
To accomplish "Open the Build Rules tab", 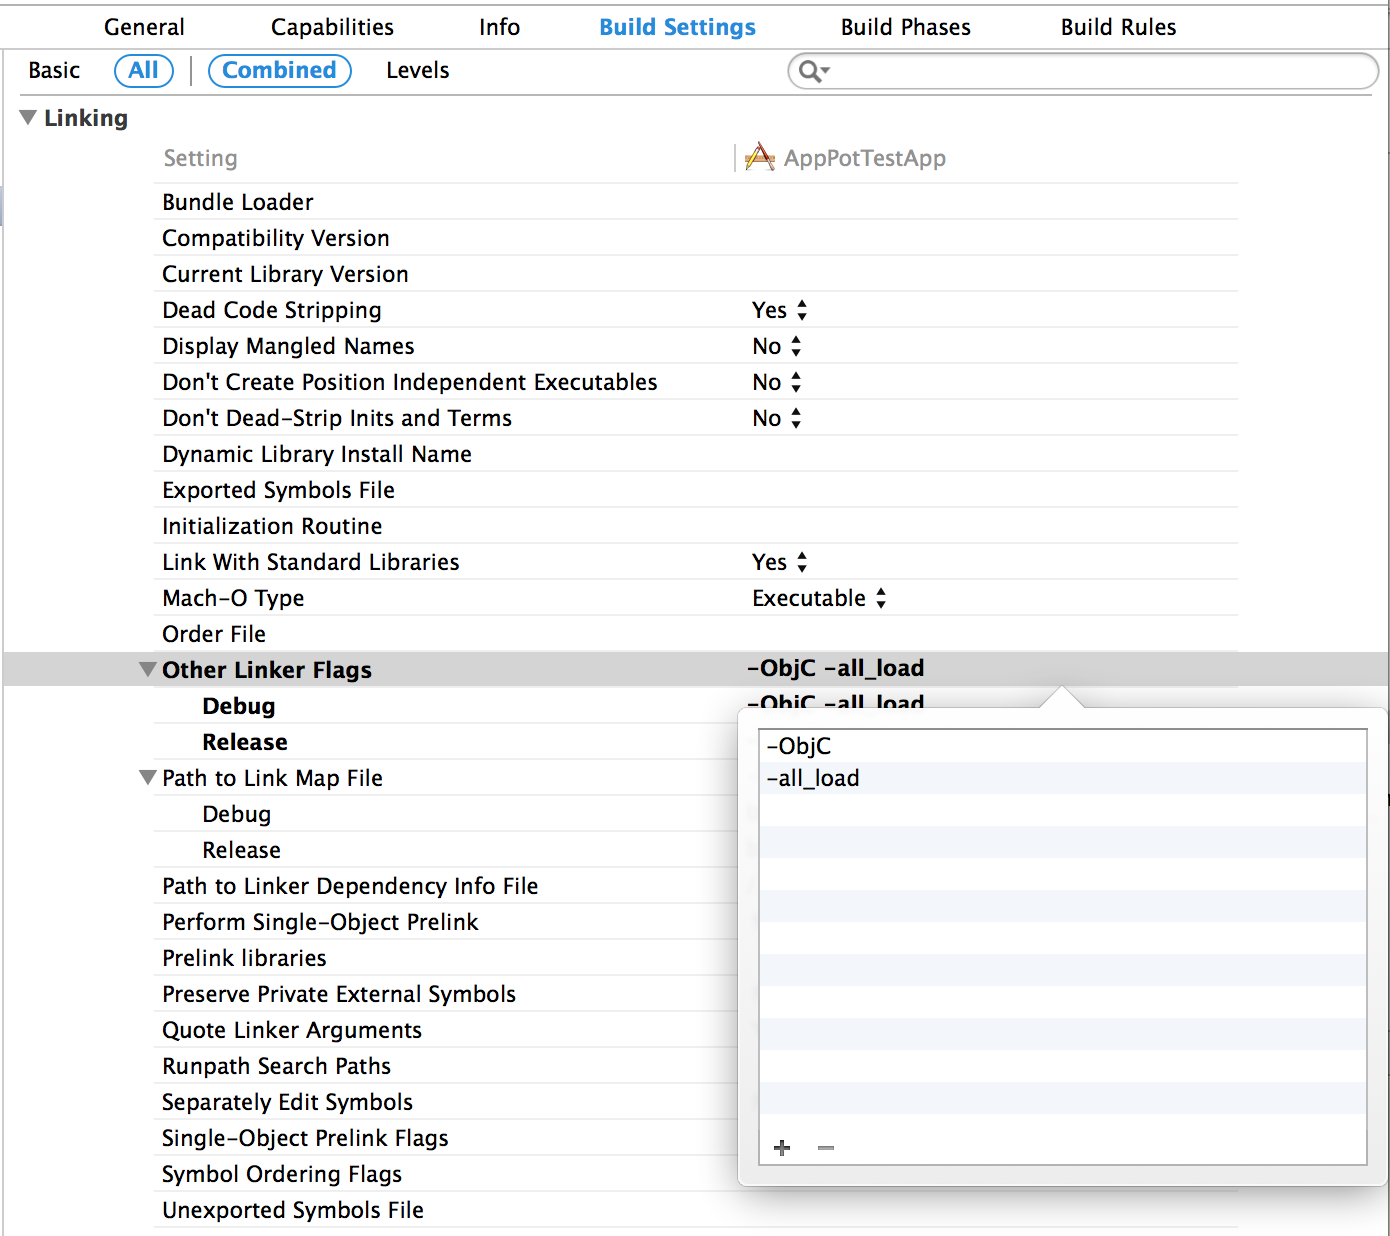I will pyautogui.click(x=1118, y=27).
